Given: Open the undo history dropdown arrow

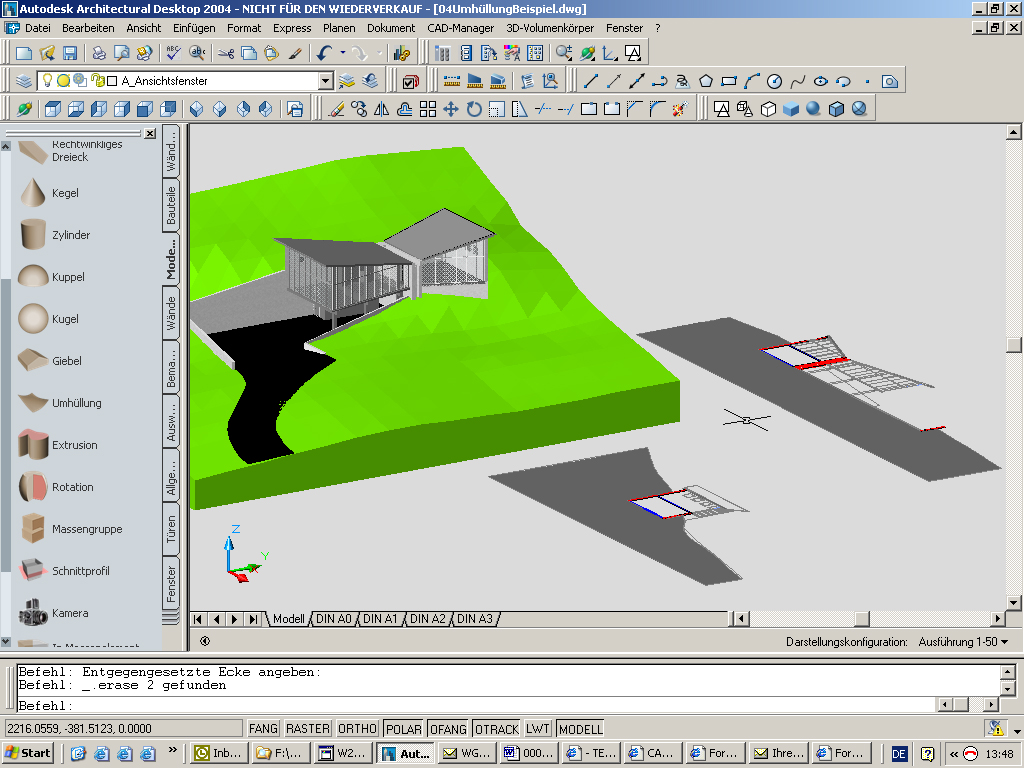Looking at the screenshot, I should tap(343, 54).
